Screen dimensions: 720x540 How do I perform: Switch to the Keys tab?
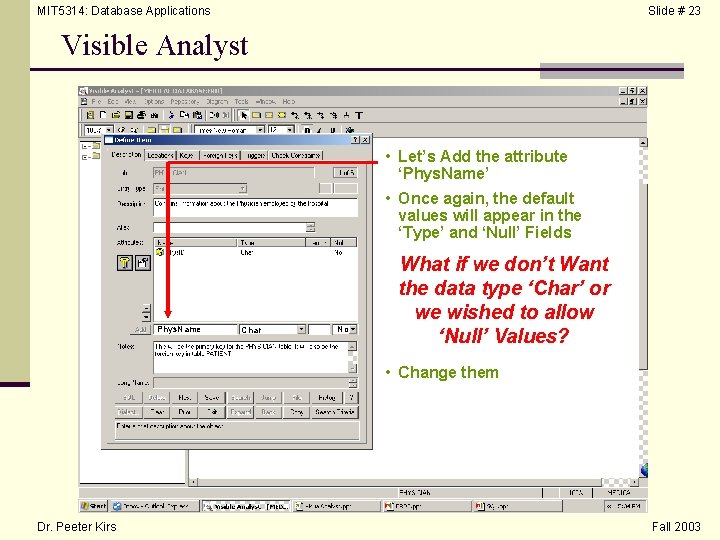click(x=187, y=156)
